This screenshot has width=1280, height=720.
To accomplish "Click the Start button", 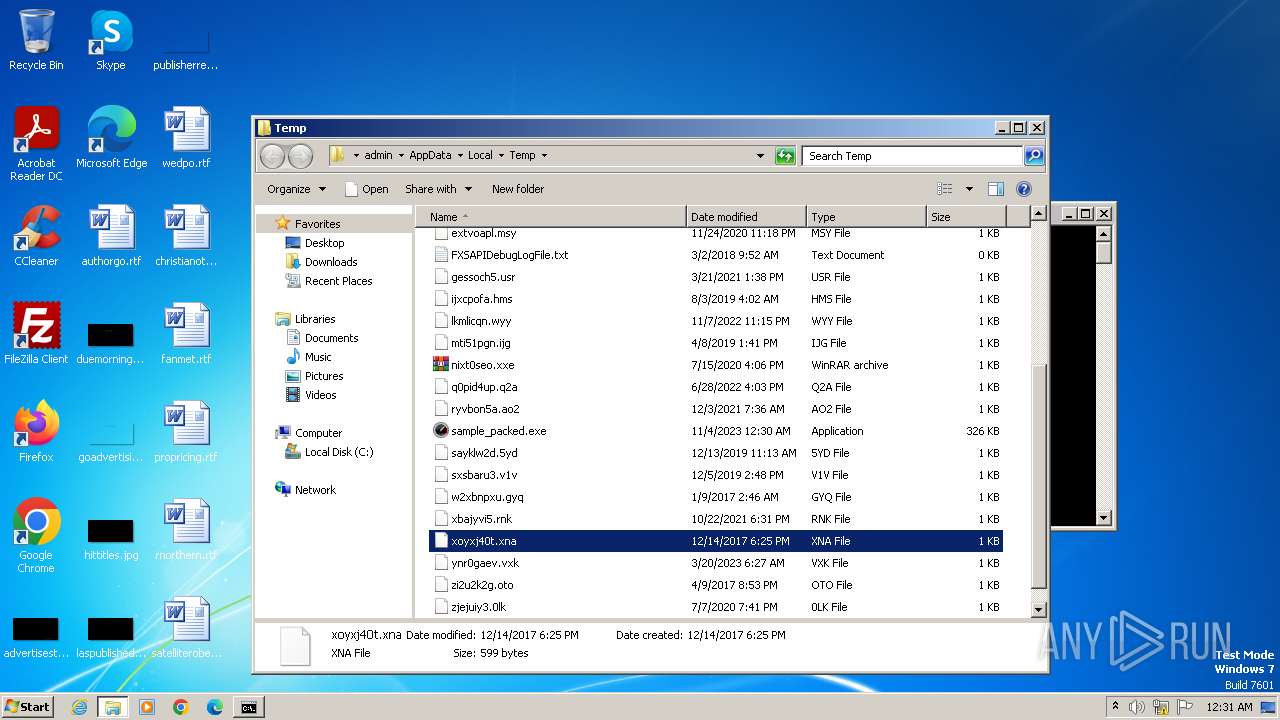I will pyautogui.click(x=28, y=707).
